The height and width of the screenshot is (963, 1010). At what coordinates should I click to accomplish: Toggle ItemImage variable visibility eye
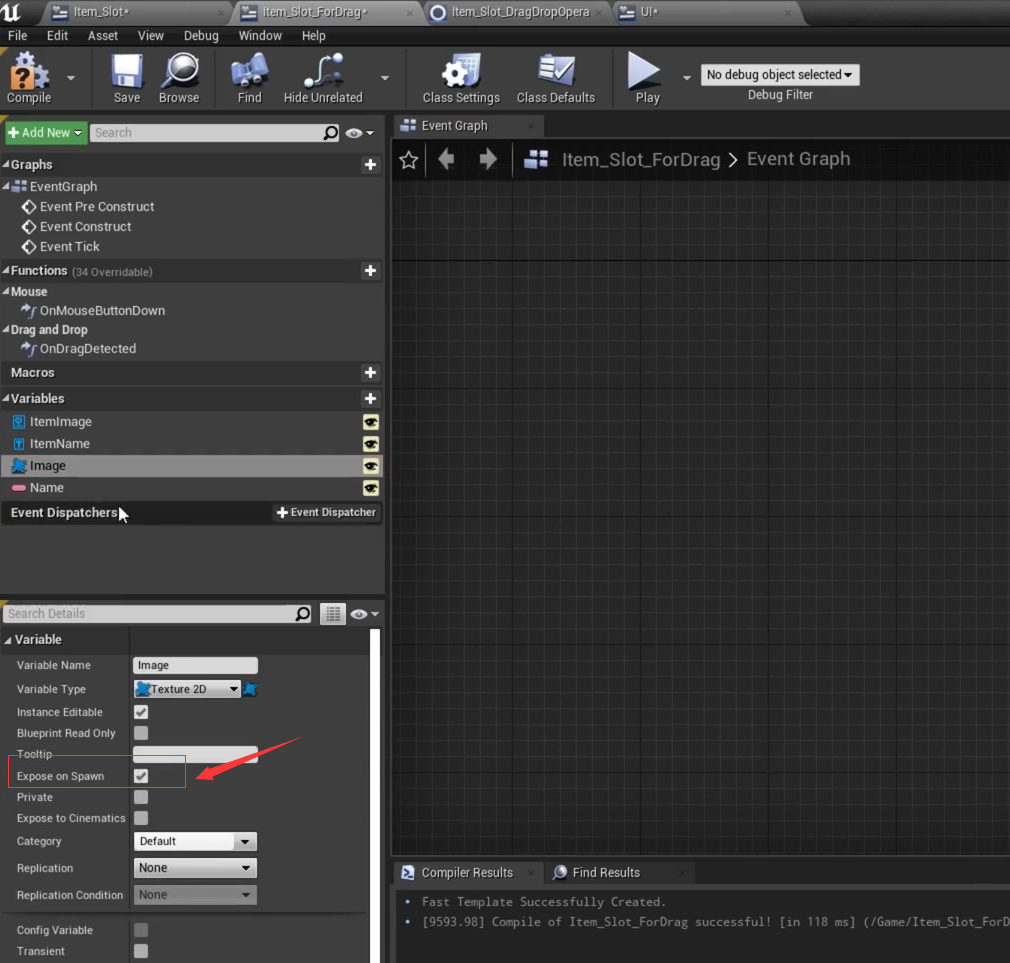click(x=370, y=422)
